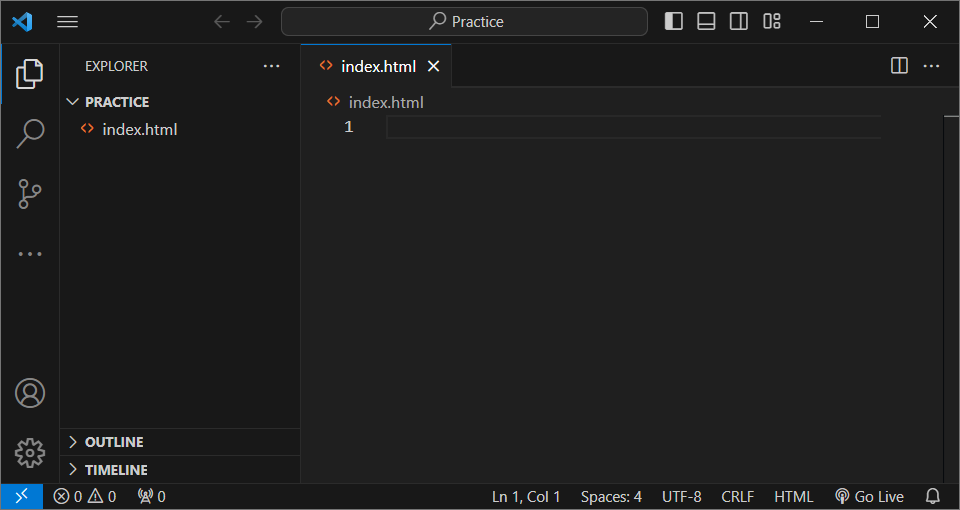Click the line number 1 gutter
Viewport: 960px width, 510px height.
[x=348, y=127]
